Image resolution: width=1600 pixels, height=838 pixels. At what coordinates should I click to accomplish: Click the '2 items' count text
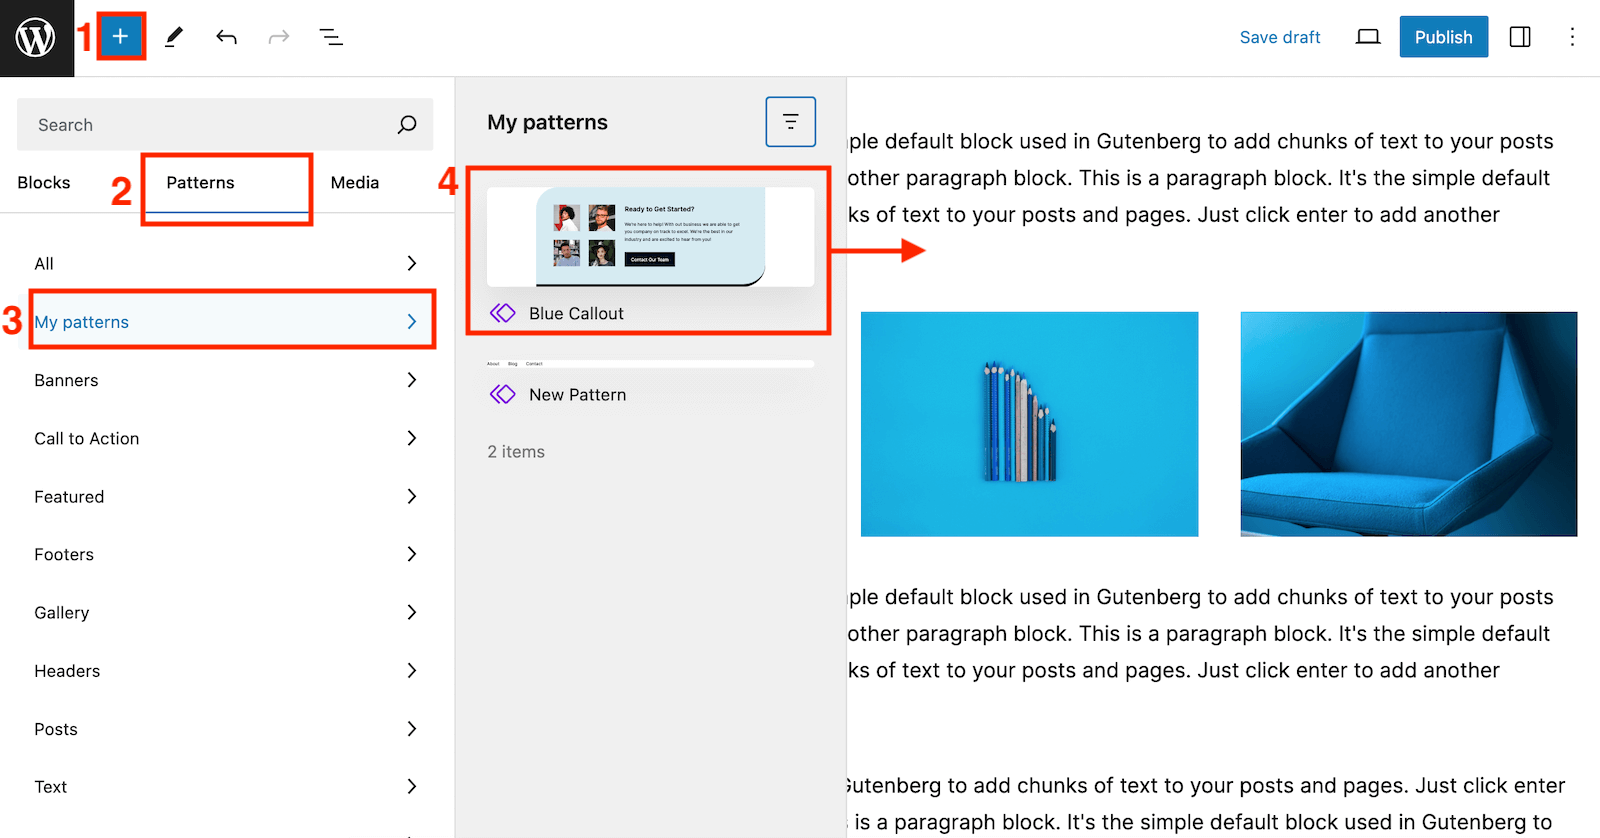(516, 452)
